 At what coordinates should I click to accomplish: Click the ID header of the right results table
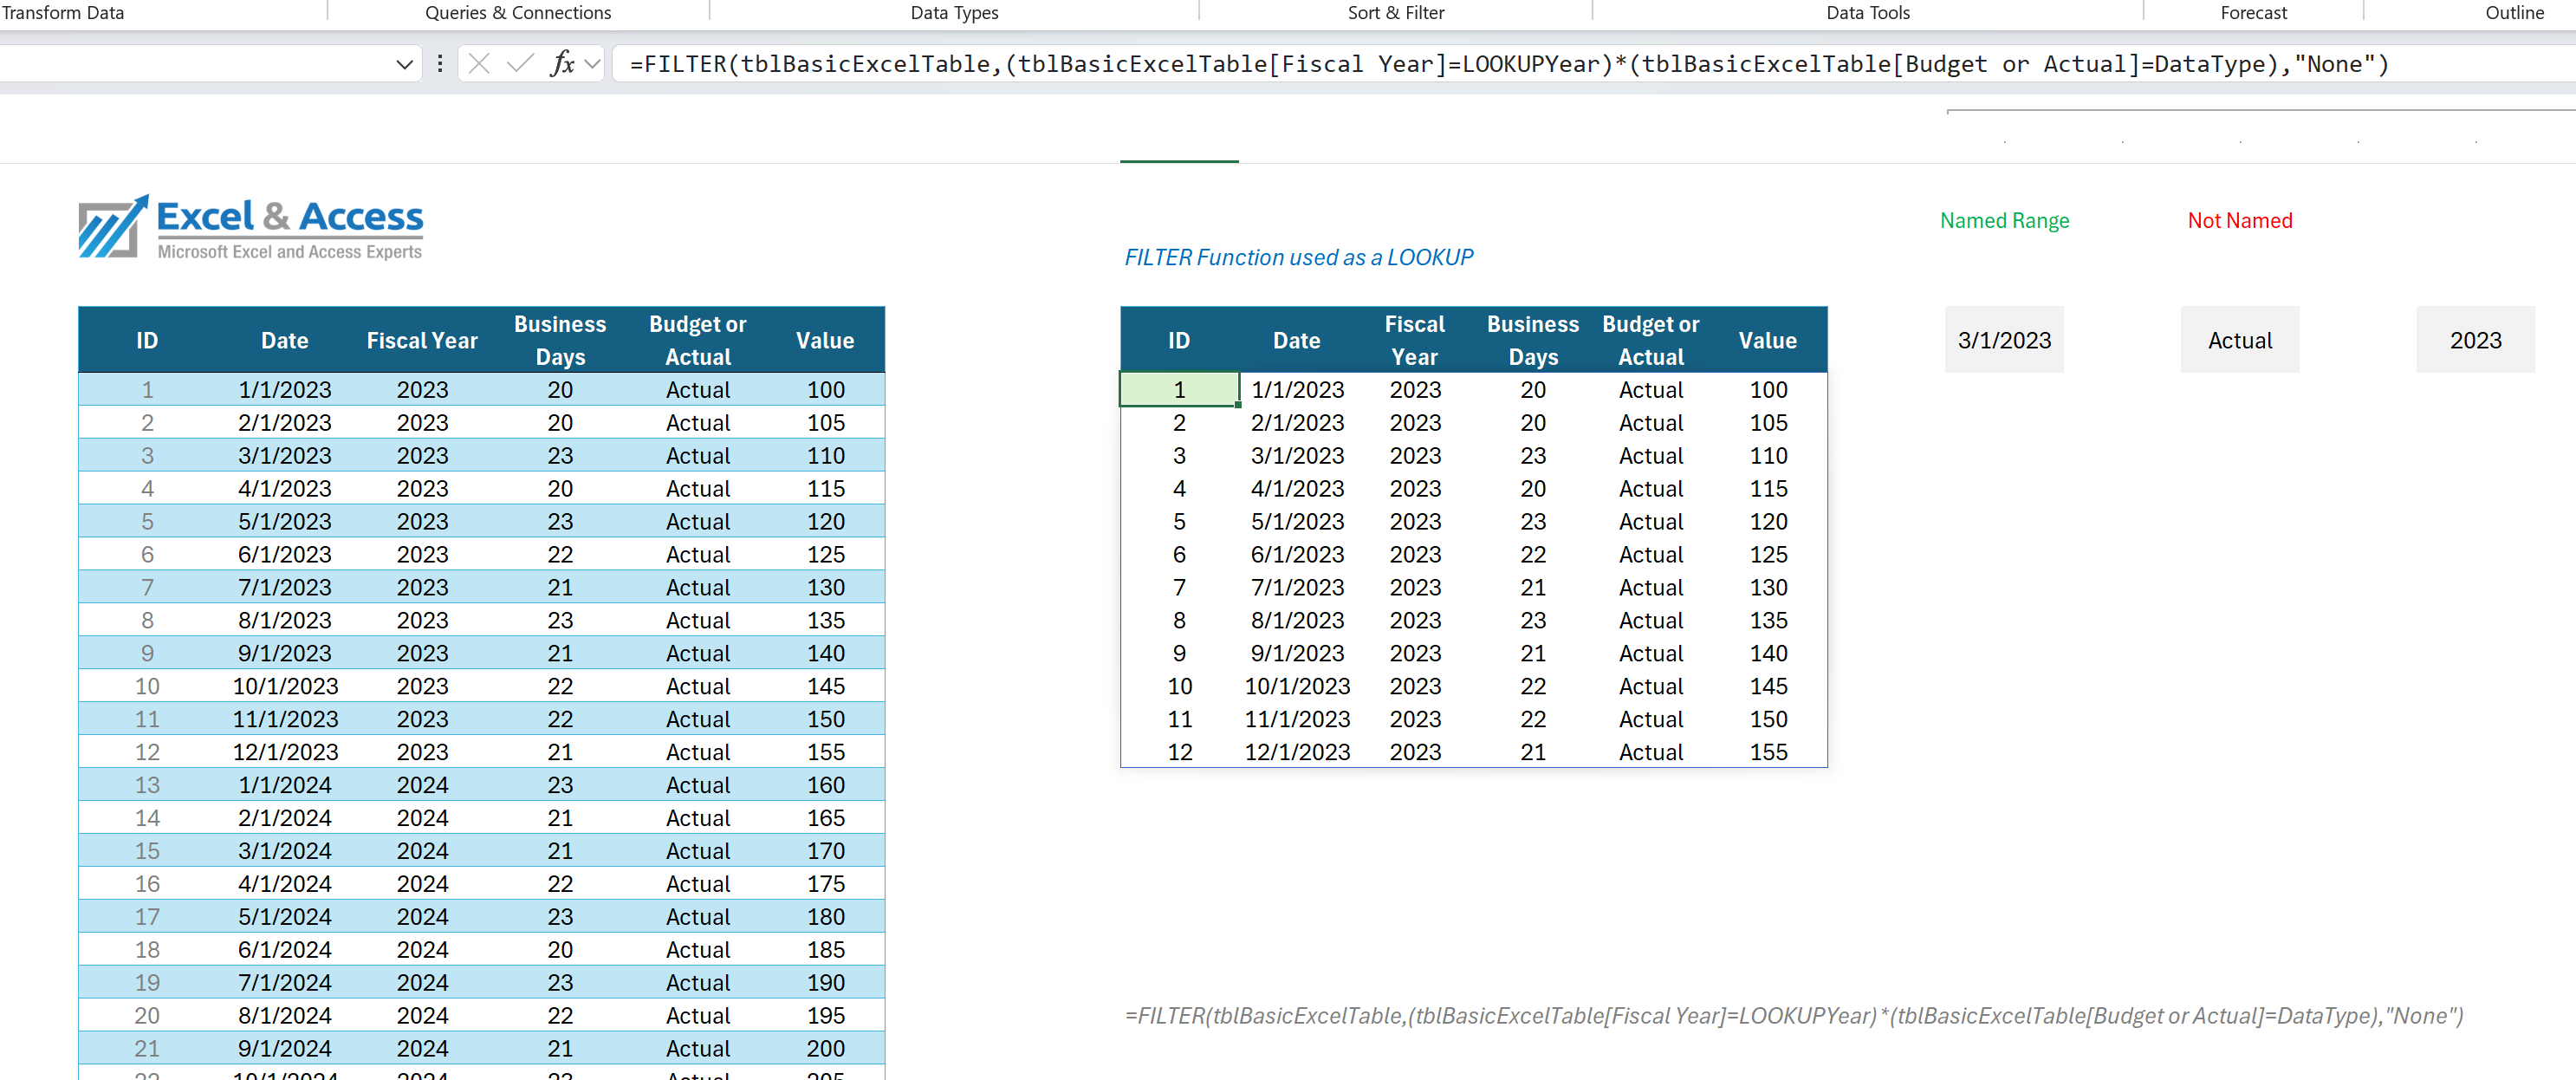[x=1179, y=340]
